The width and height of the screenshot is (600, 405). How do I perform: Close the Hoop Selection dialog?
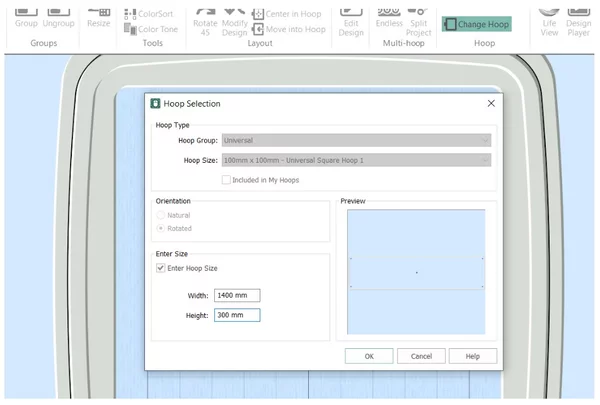point(491,103)
